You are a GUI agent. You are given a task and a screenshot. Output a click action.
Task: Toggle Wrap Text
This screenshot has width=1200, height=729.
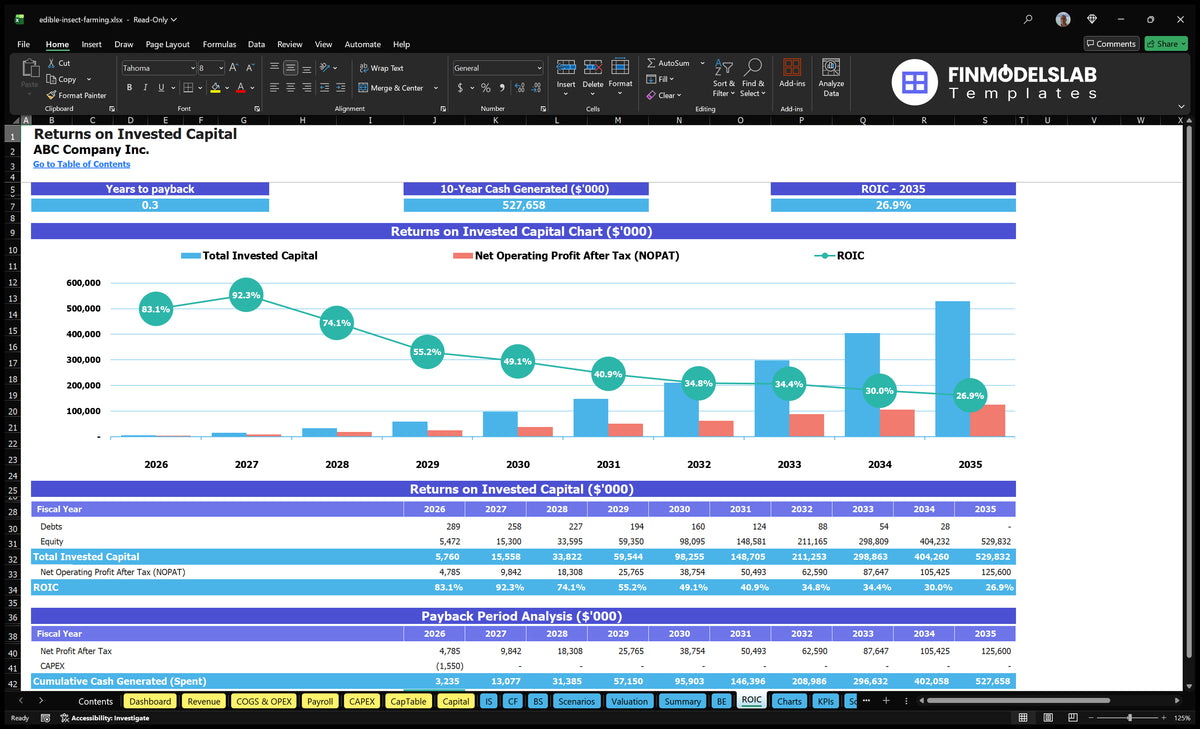point(381,68)
